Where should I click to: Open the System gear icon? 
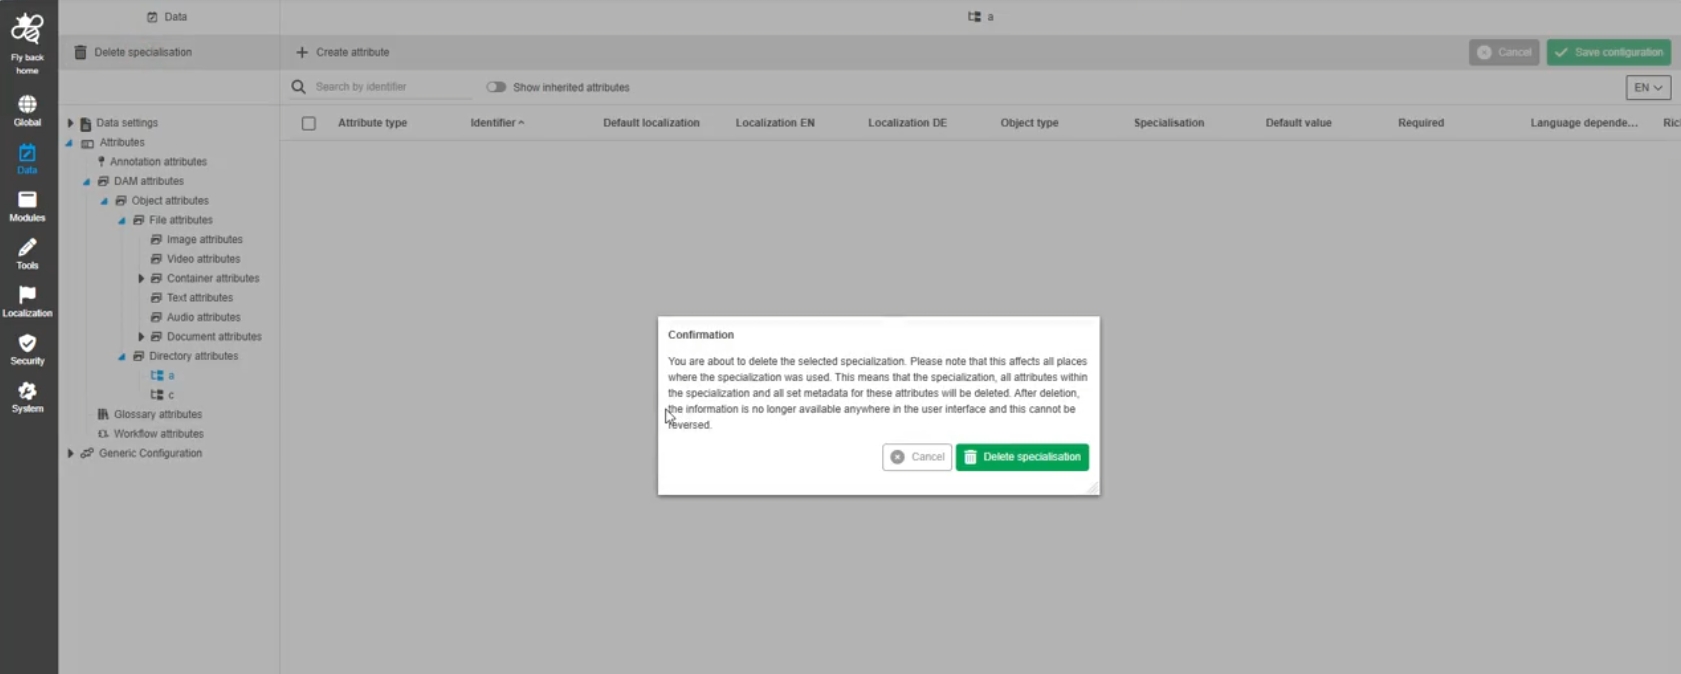coord(27,391)
